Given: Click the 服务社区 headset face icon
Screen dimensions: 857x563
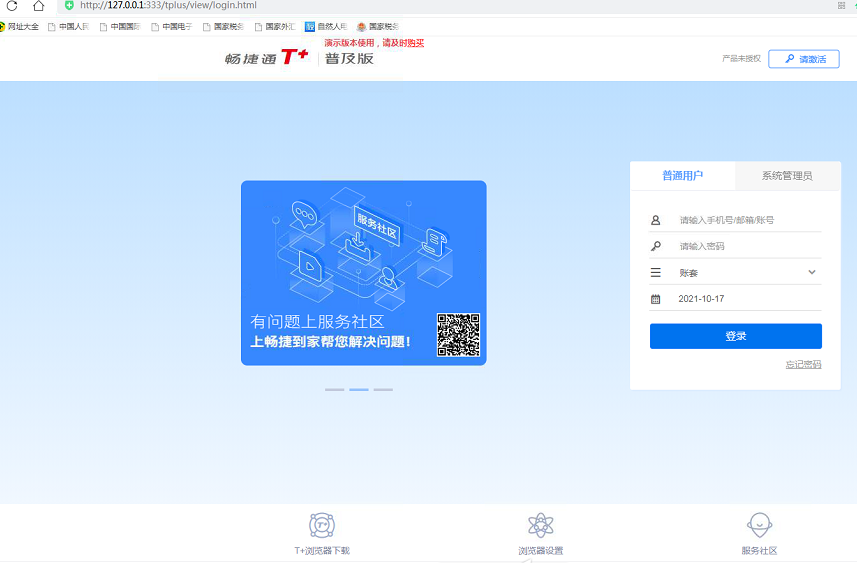Looking at the screenshot, I should [759, 525].
